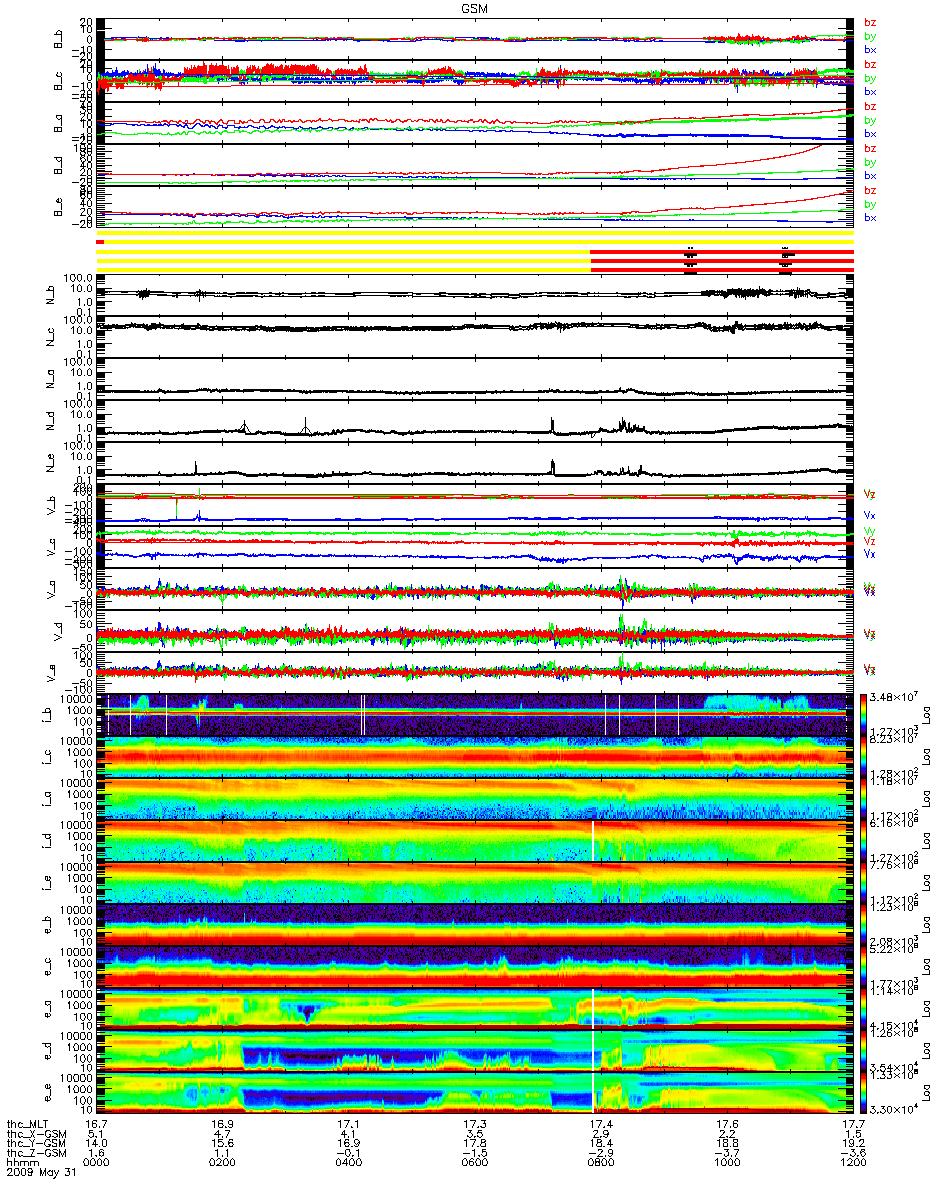Viewport: 930px width, 1200px height.
Task: Click the white vertical marker in e_a spectrogram
Action: 593,1009
